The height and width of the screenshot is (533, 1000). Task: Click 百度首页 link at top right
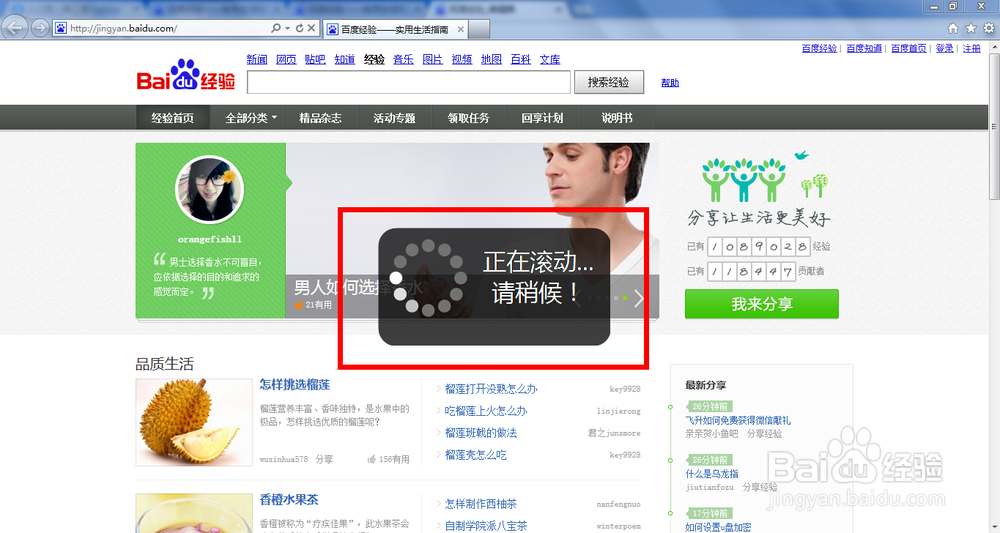tap(909, 48)
